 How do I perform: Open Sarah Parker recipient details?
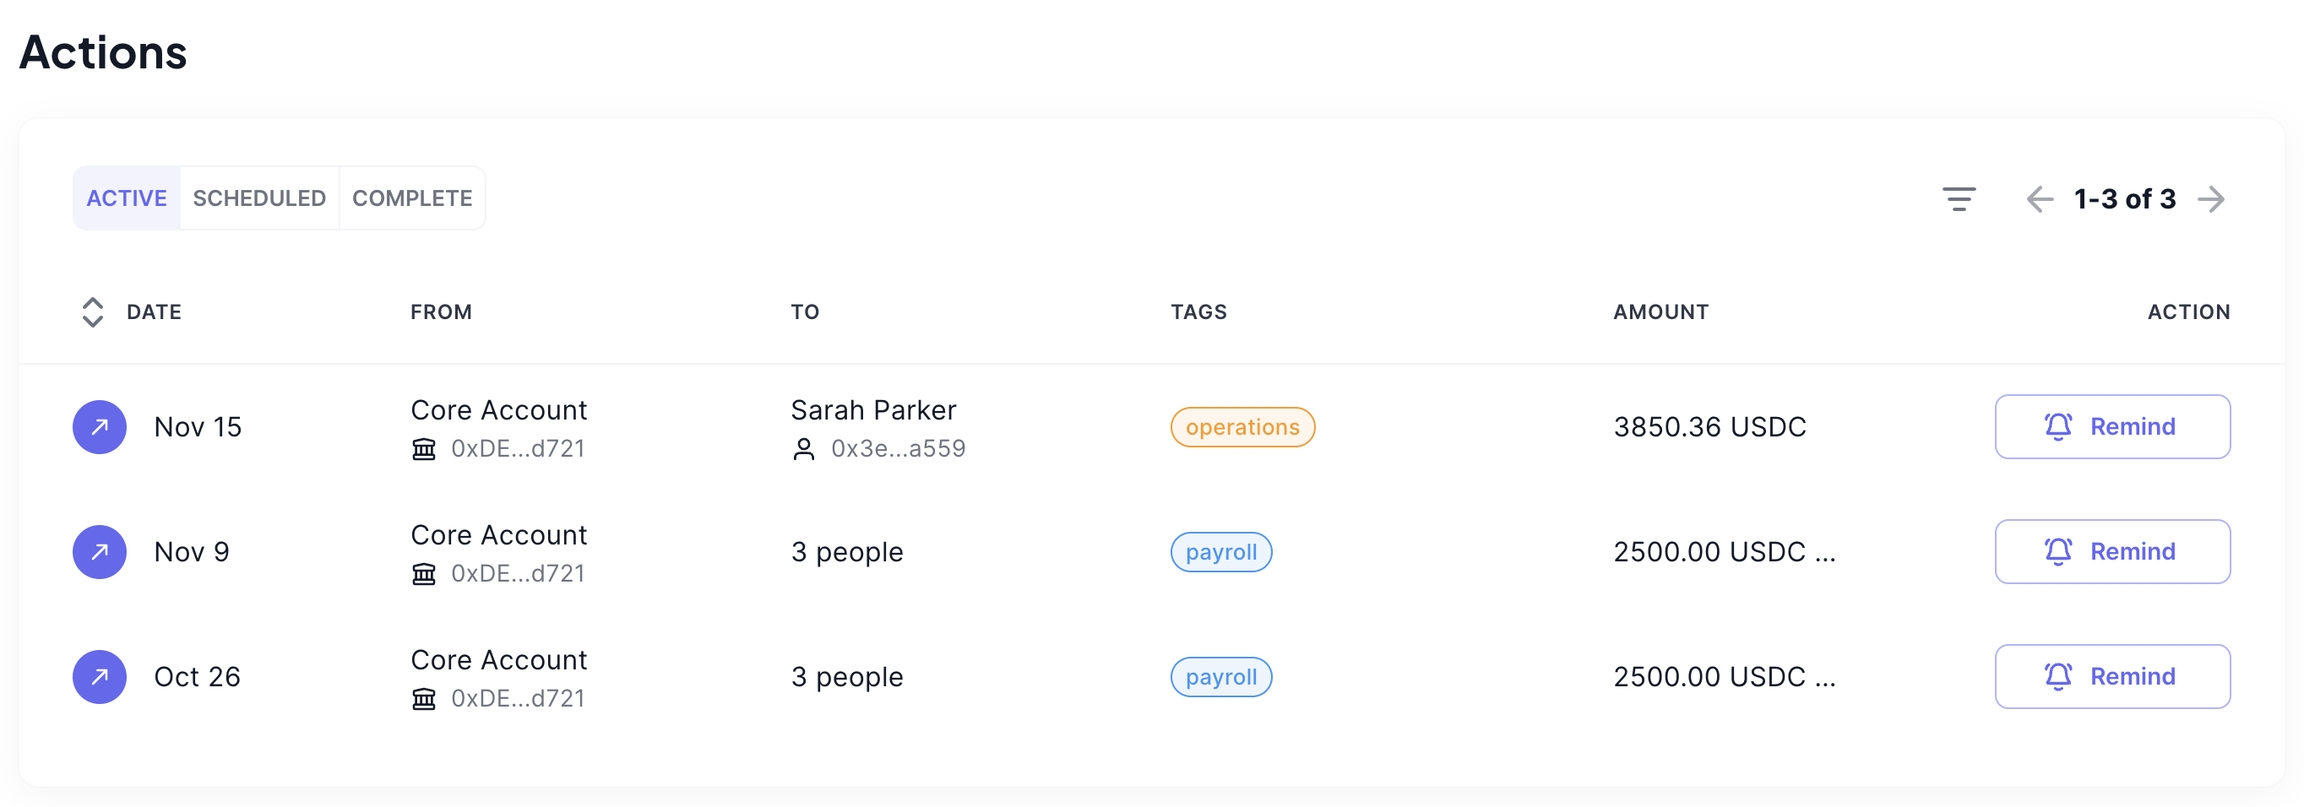873,410
